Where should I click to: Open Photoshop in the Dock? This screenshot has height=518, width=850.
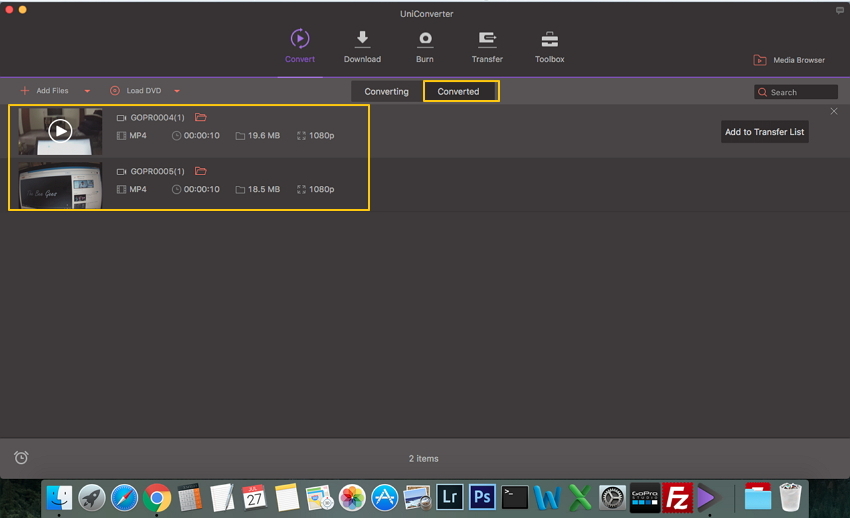coord(482,497)
